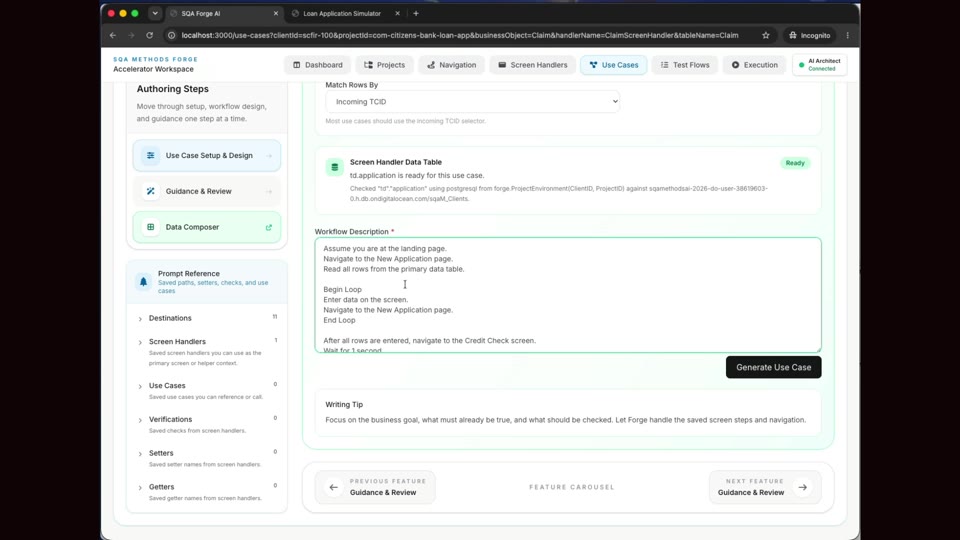
Task: Select Use Case Setup & Design step
Action: click(x=207, y=156)
